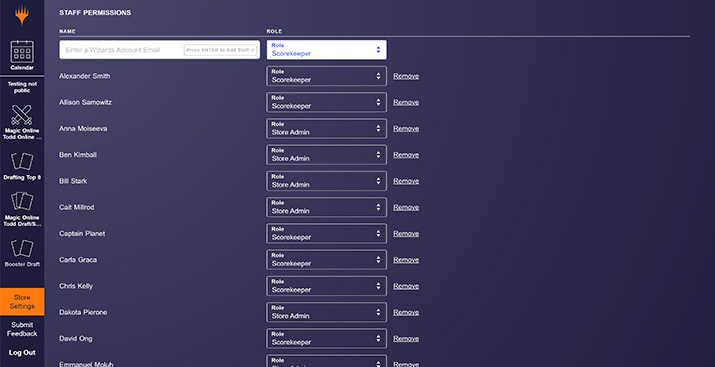Click the Log Out link
This screenshot has width=715, height=367.
(x=22, y=352)
